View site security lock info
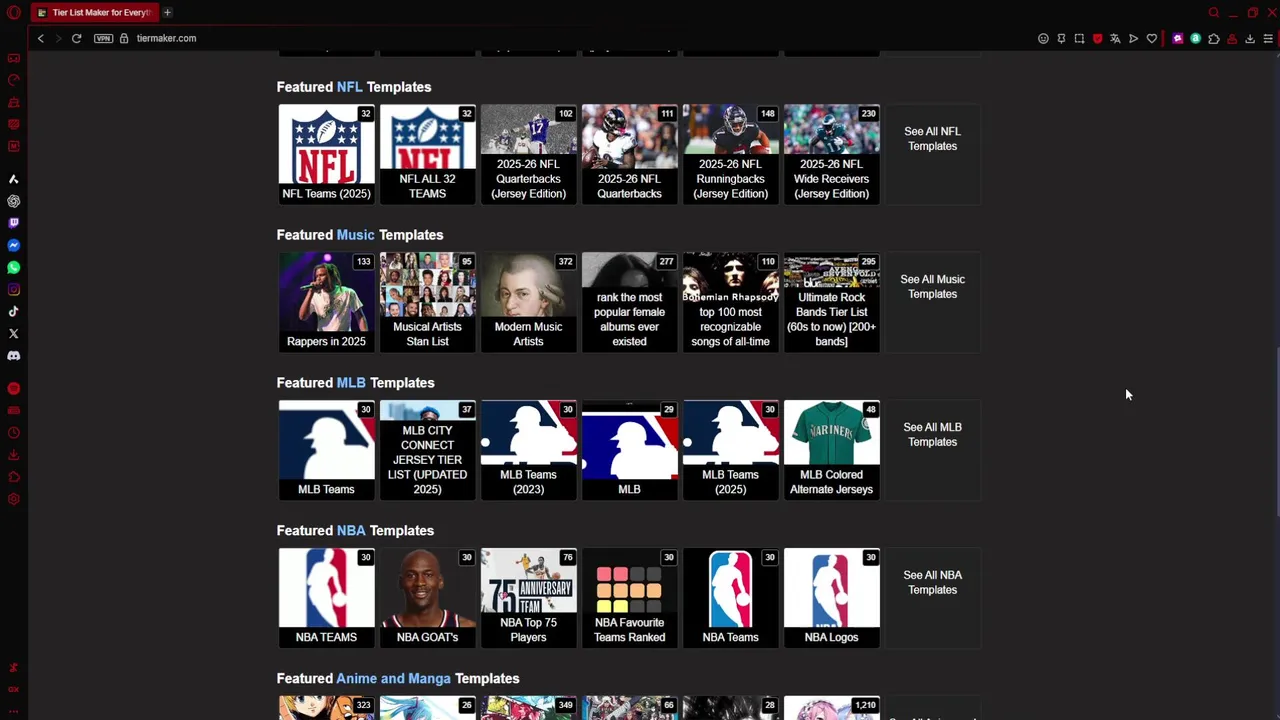 [124, 38]
